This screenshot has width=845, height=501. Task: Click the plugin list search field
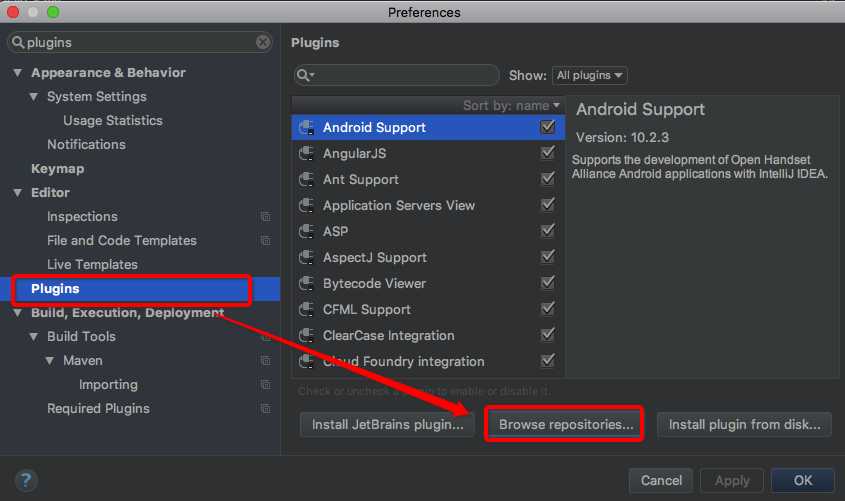[x=397, y=75]
